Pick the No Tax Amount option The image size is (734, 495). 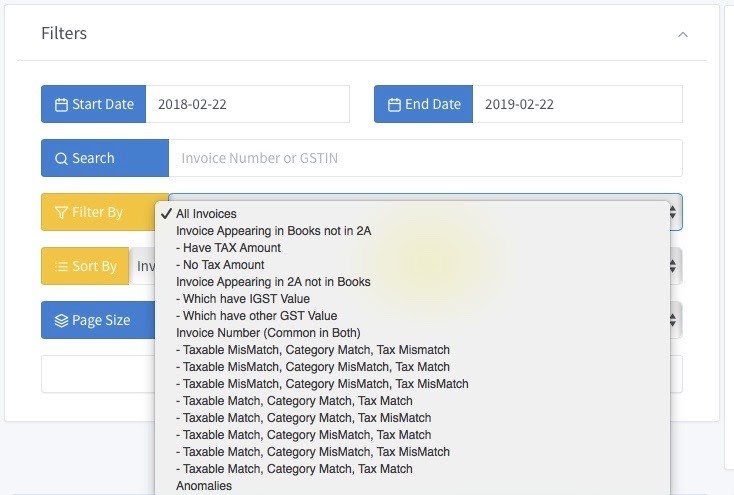[x=220, y=265]
